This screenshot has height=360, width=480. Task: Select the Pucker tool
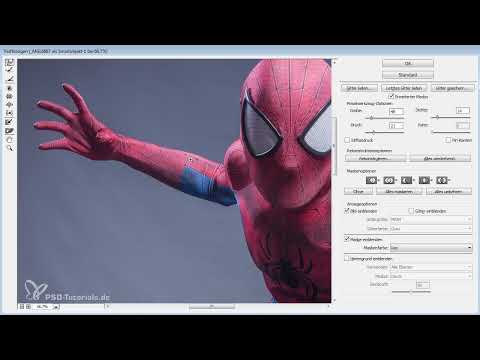pos(9,96)
